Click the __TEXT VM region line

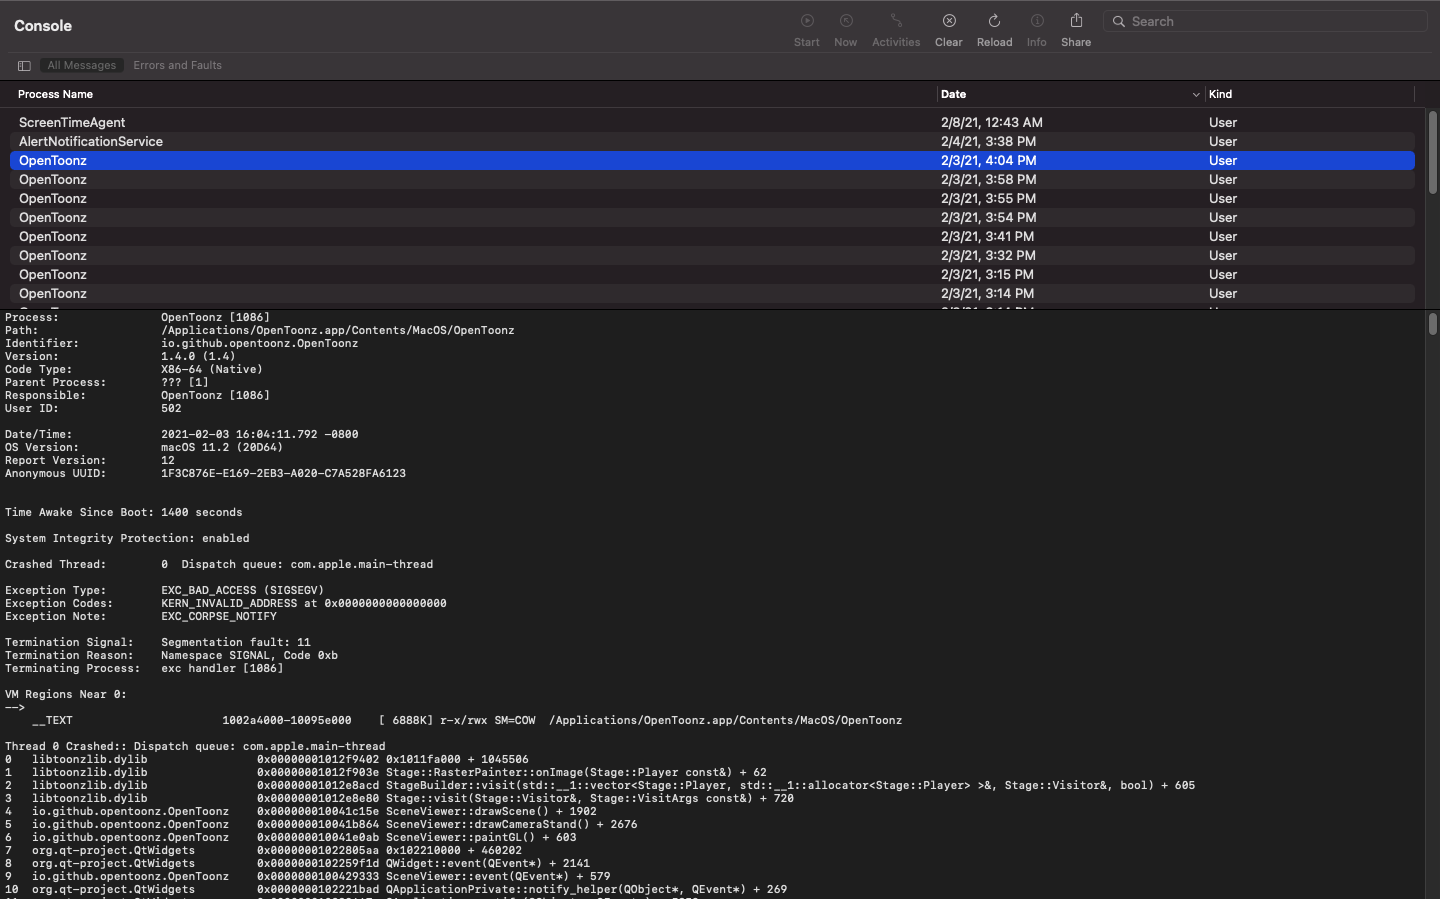click(467, 721)
